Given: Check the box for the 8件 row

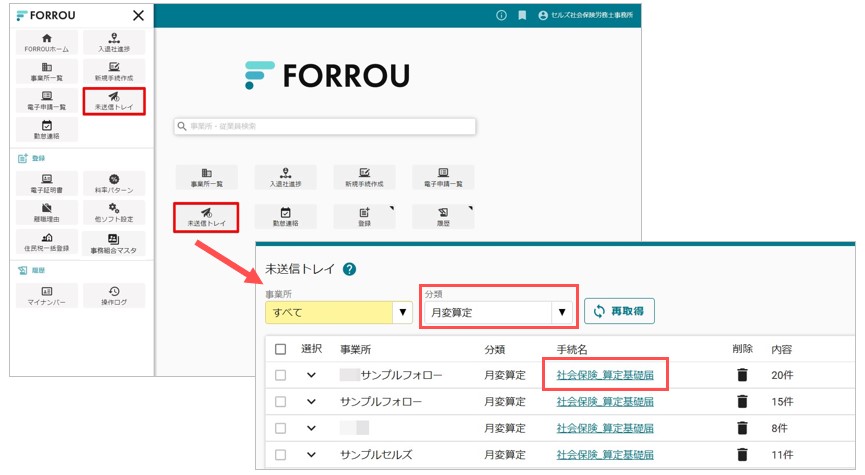Looking at the screenshot, I should tap(280, 428).
